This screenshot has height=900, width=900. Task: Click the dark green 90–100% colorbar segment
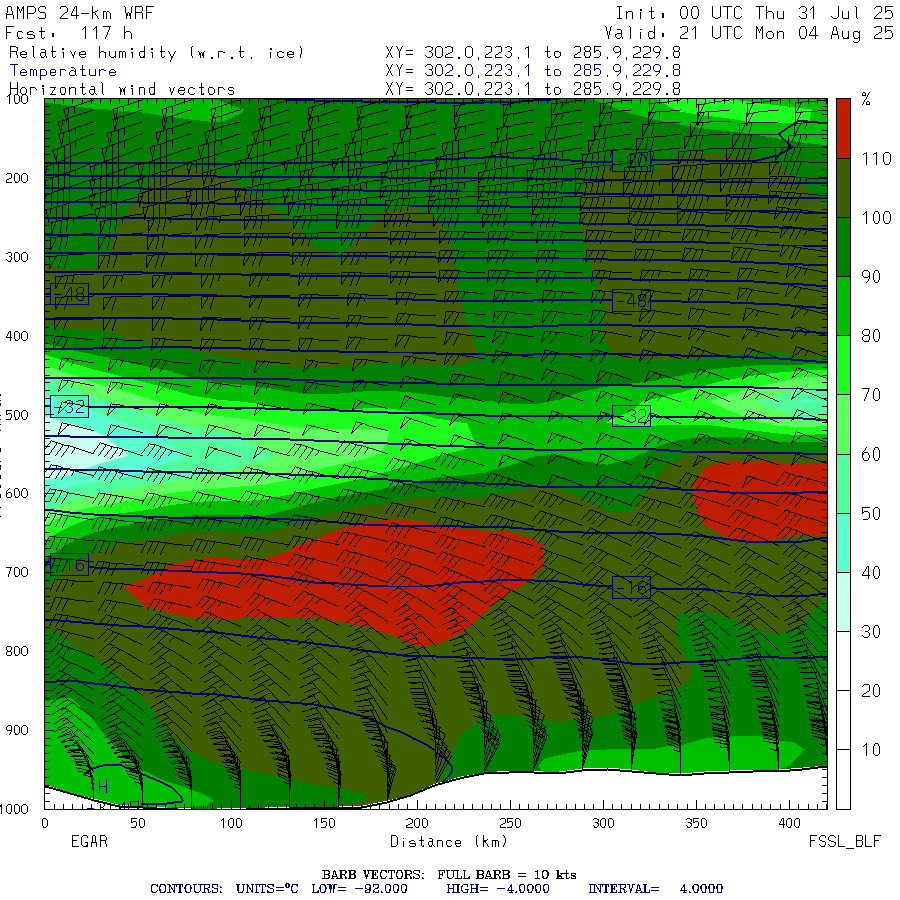pyautogui.click(x=843, y=247)
